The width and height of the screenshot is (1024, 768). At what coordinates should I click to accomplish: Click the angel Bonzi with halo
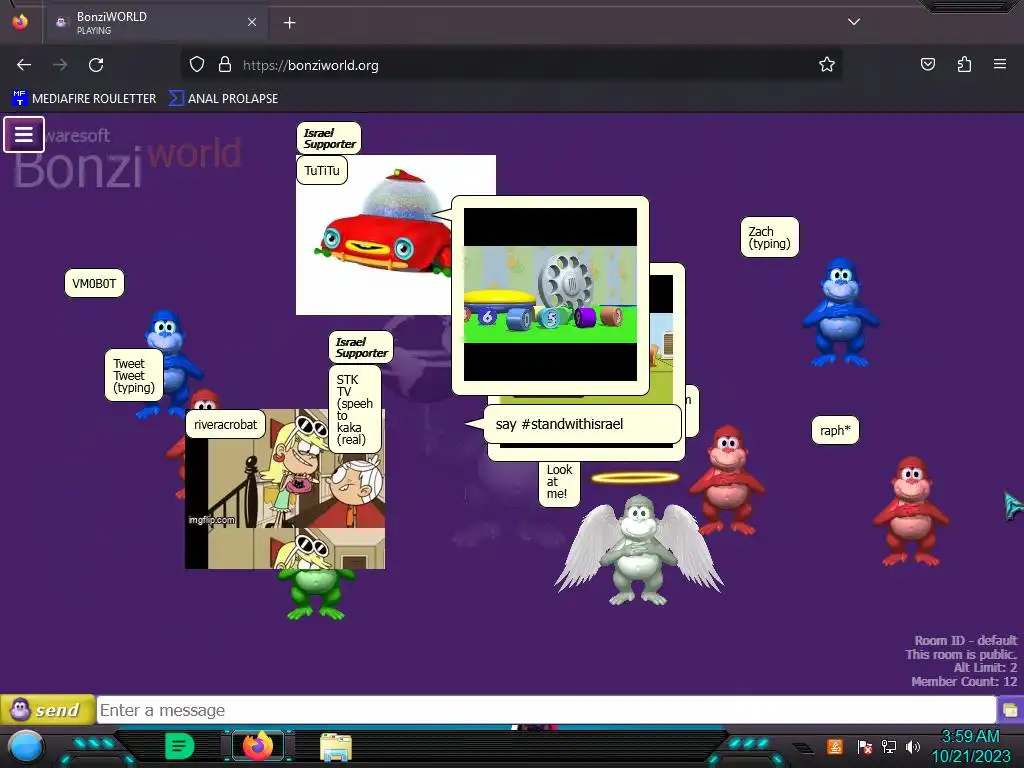pyautogui.click(x=639, y=549)
